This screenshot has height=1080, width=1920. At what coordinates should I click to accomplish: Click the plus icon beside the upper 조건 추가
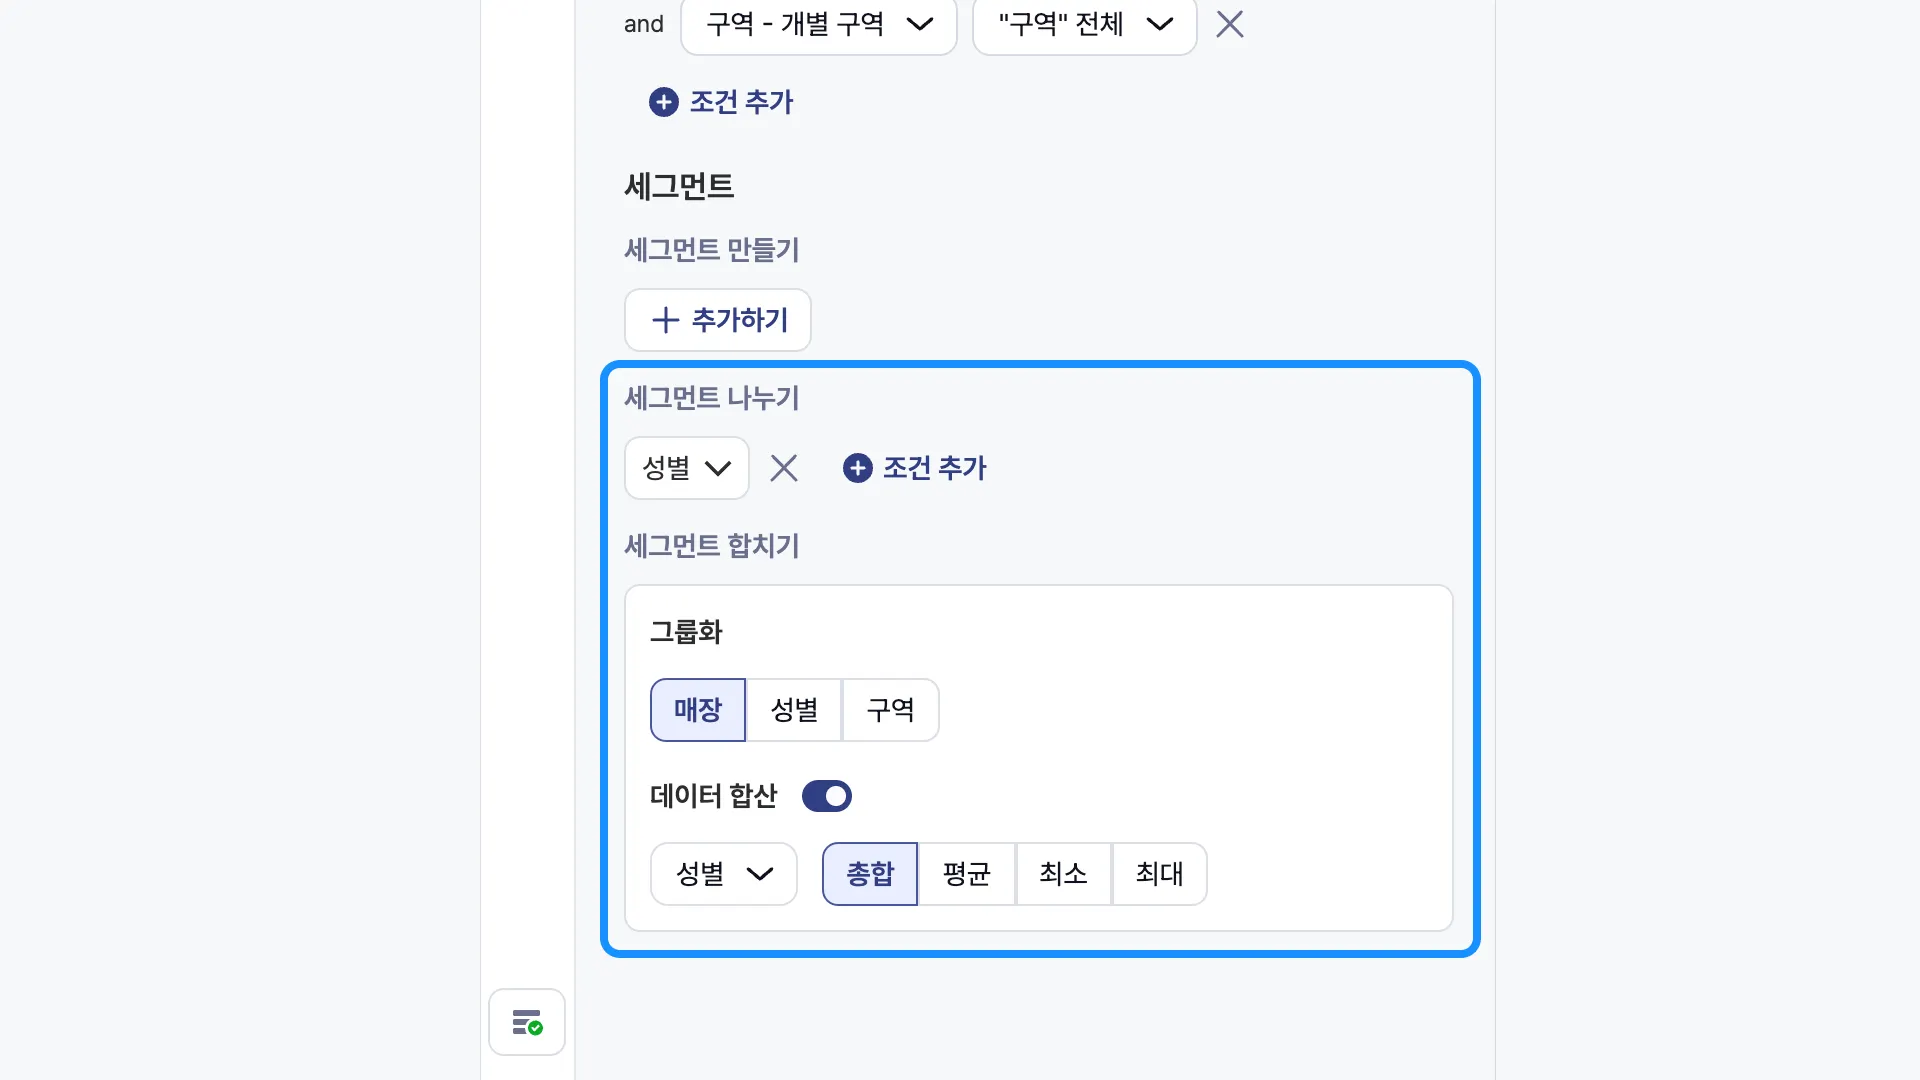(664, 102)
